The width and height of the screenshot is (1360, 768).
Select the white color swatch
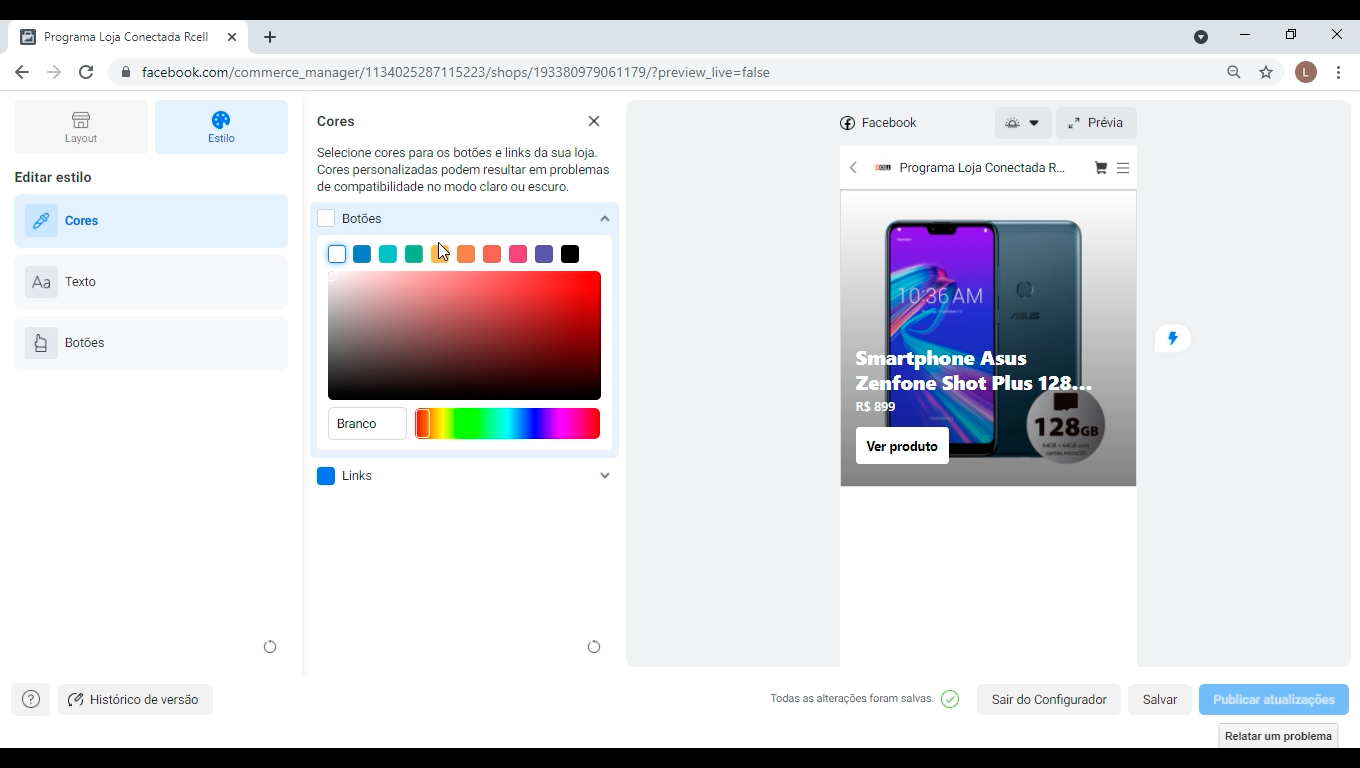point(337,254)
